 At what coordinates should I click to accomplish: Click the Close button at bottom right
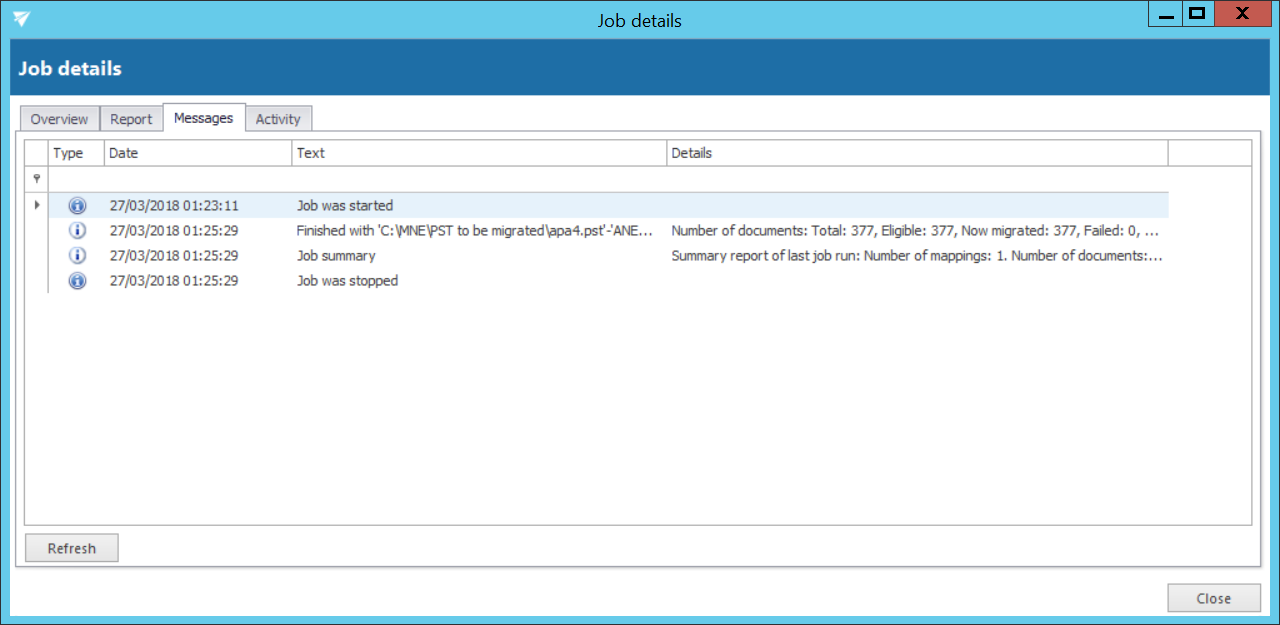(1213, 598)
